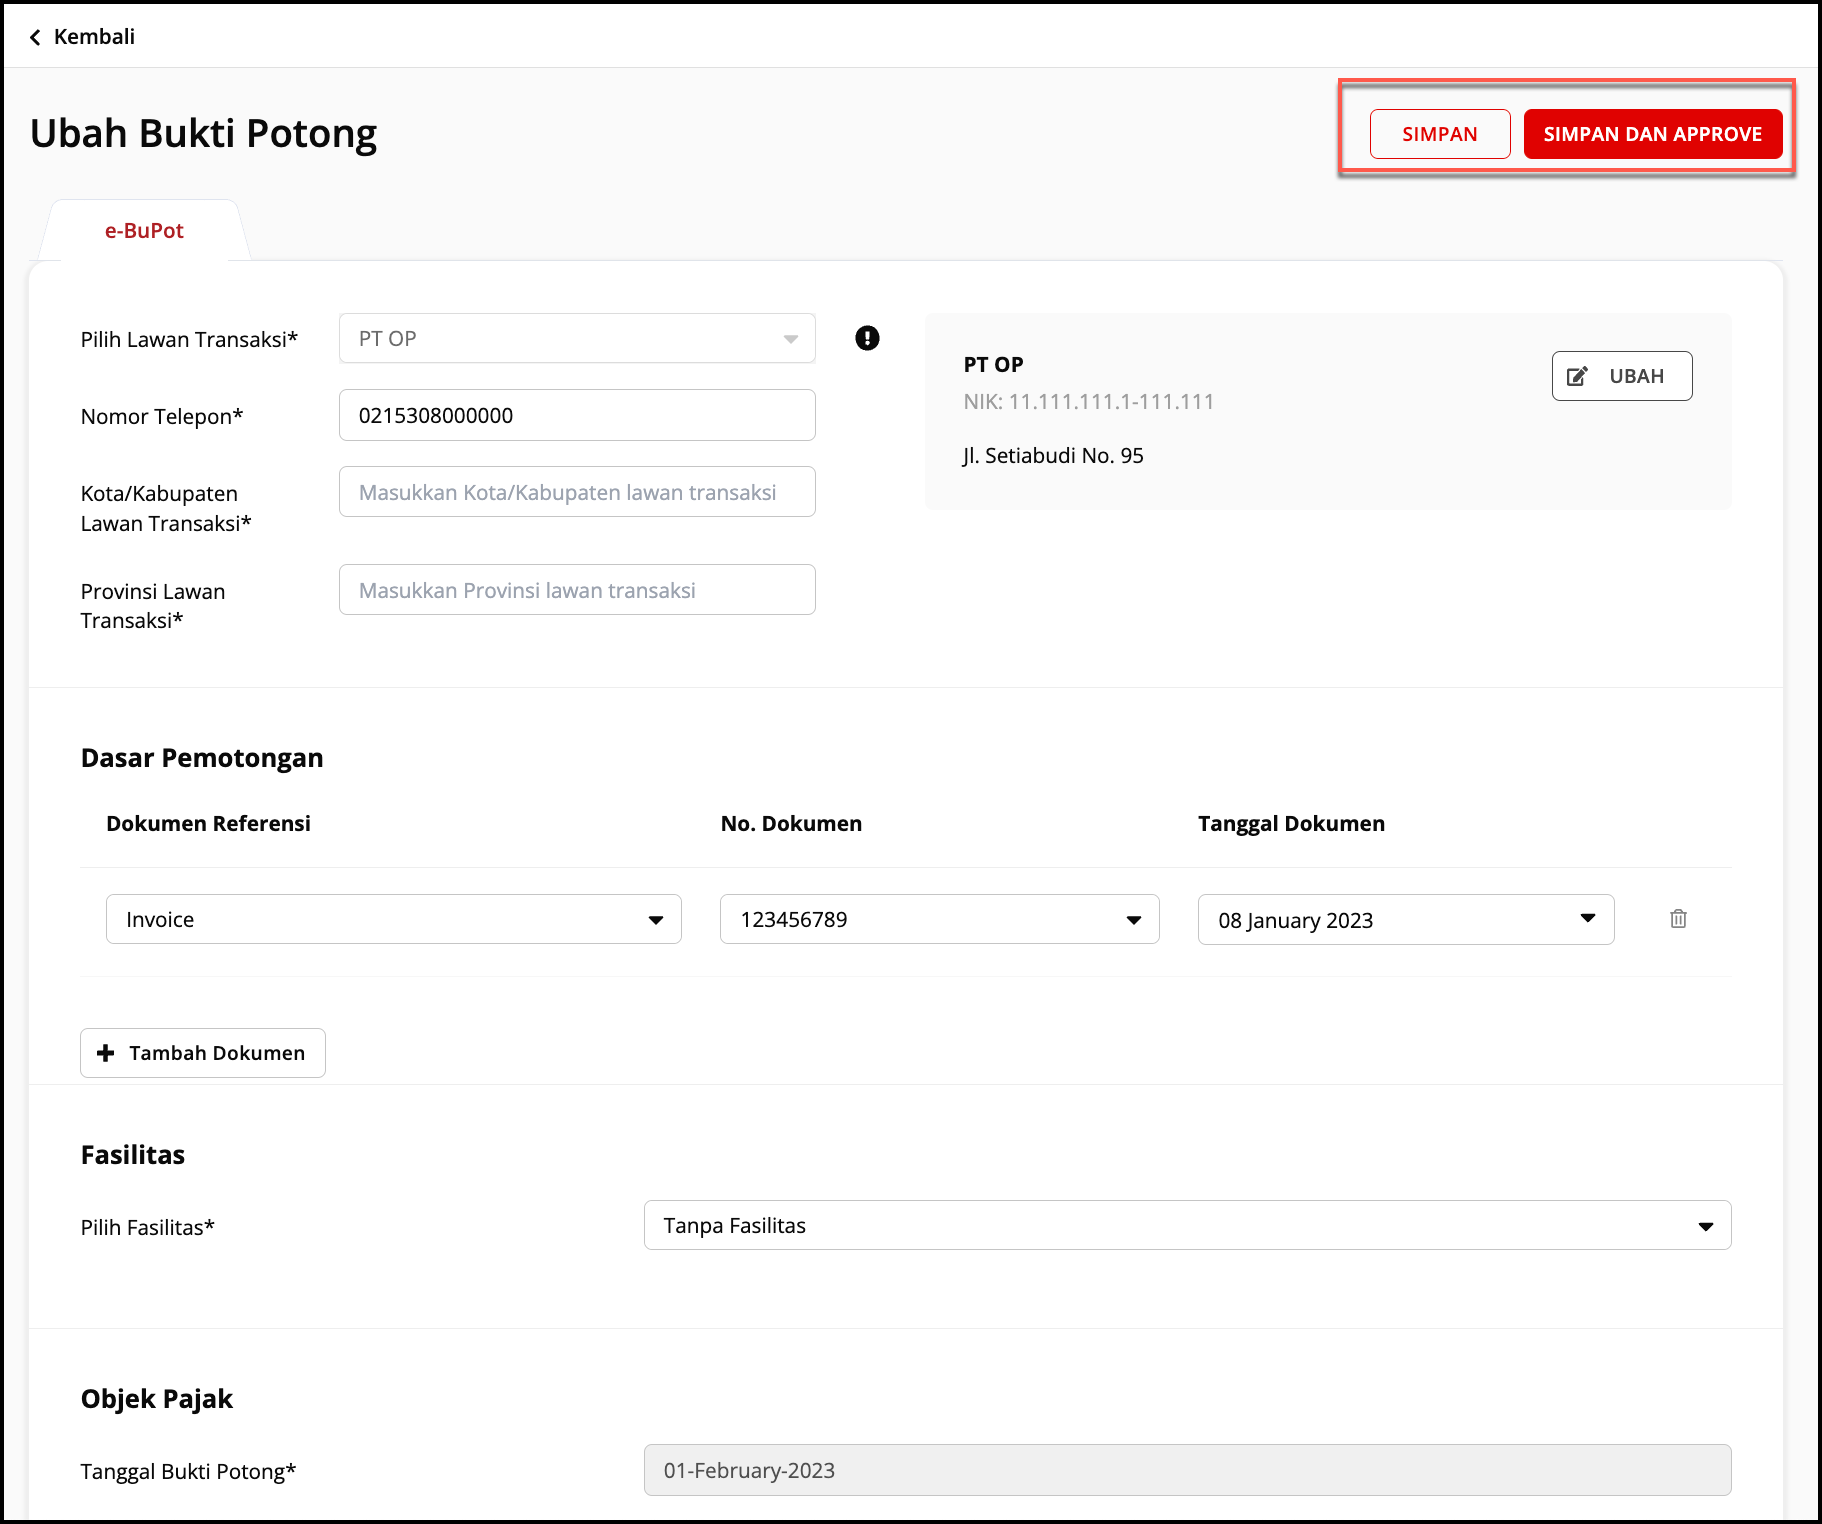This screenshot has height=1524, width=1822.
Task: Click the pencil edit icon on UBAH
Action: 1577,376
